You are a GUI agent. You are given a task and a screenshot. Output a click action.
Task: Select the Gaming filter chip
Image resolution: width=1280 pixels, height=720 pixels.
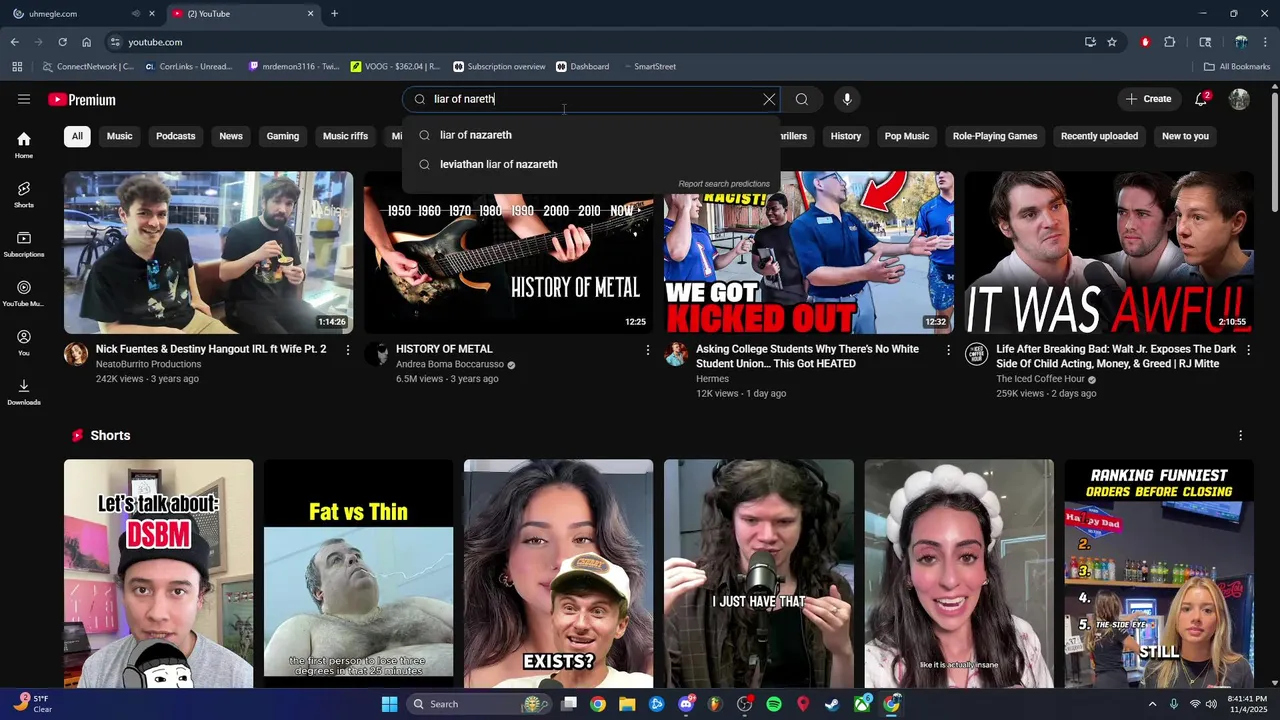tap(282, 136)
